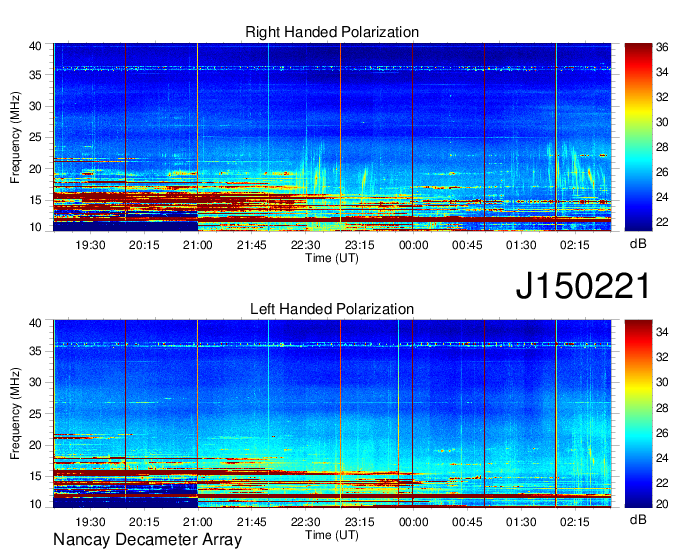Click the 15 MHz tick of Right Handed plot
680x552 pixels.
pos(35,200)
